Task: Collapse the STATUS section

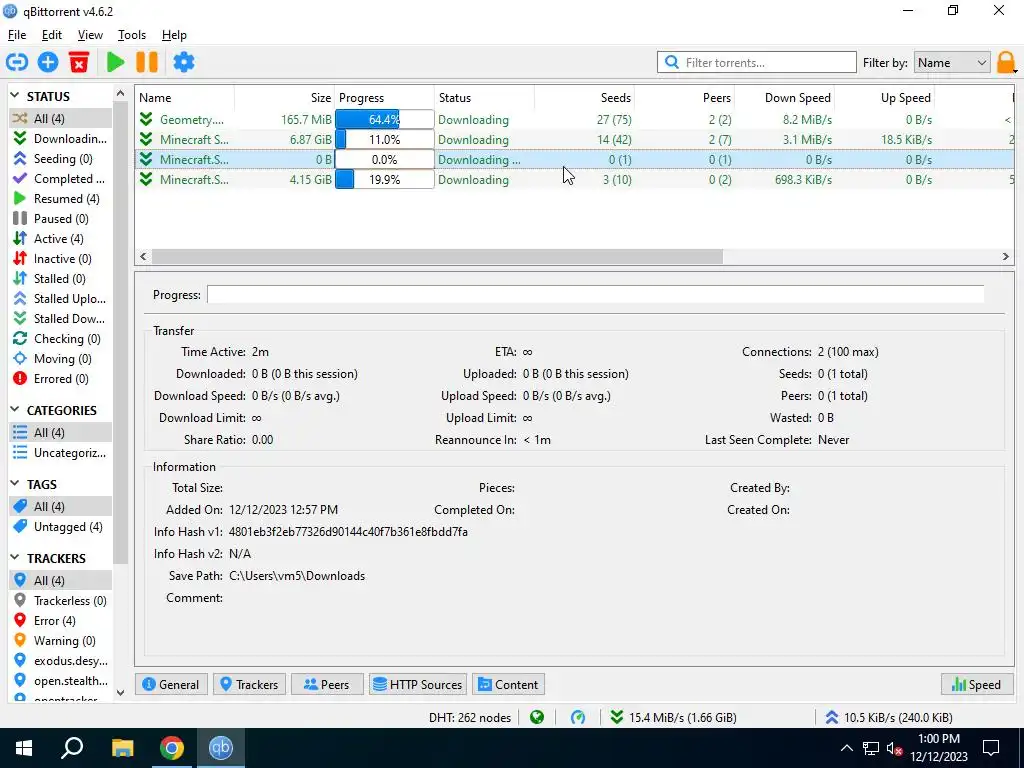Action: [15, 96]
